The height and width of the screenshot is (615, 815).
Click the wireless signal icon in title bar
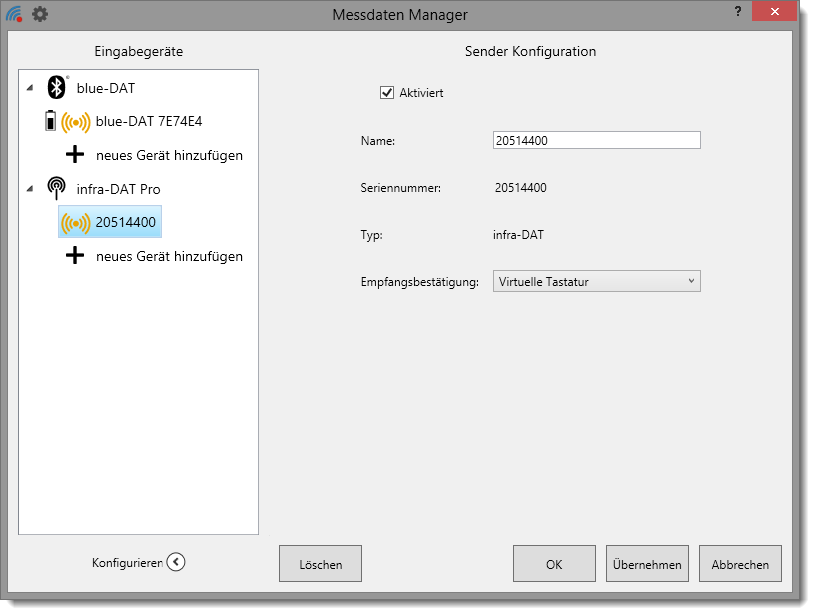[14, 14]
